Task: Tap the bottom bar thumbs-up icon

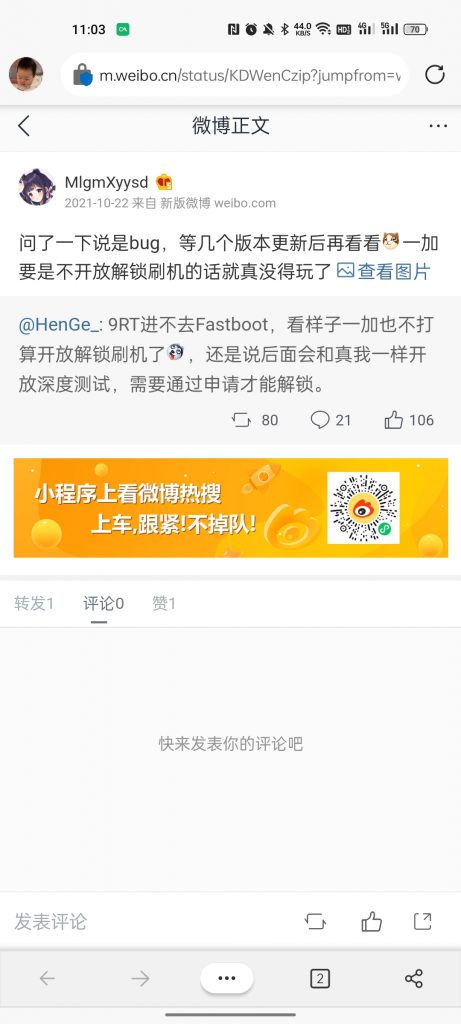Action: (372, 921)
